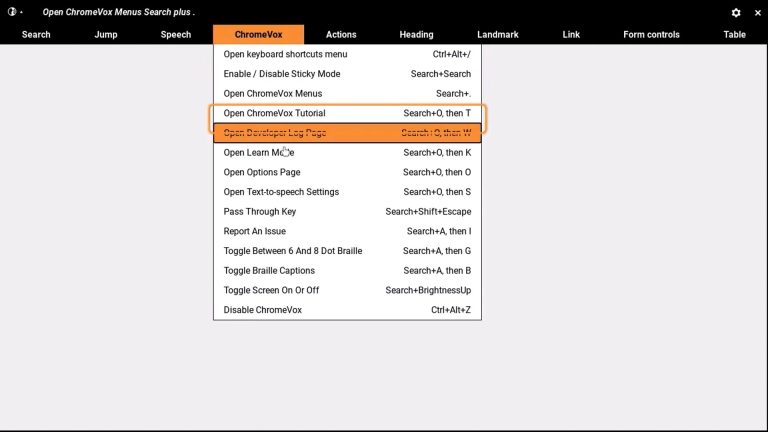Select Open Learn Mode

347,153
